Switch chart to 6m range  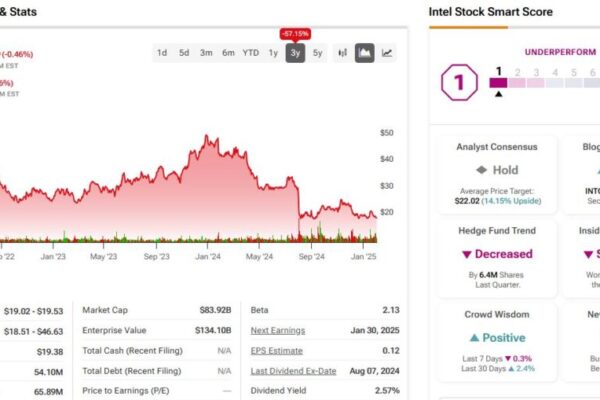228,53
